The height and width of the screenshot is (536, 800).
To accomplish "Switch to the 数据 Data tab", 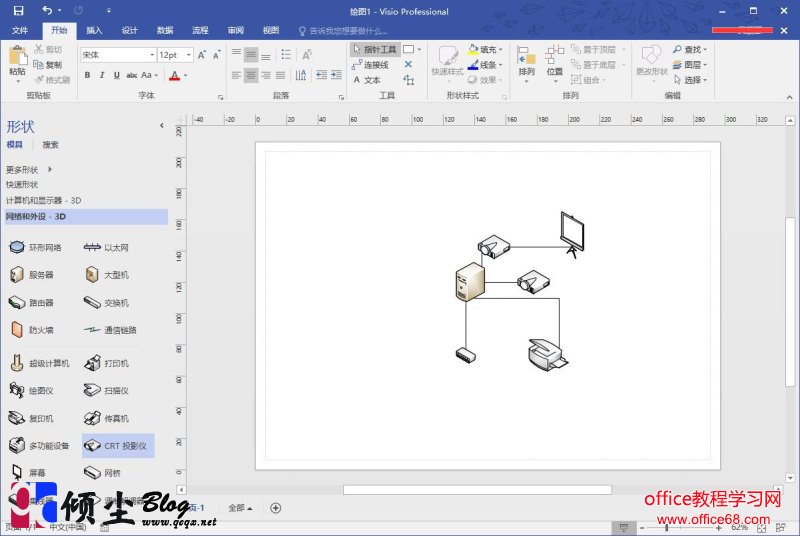I will [165, 31].
